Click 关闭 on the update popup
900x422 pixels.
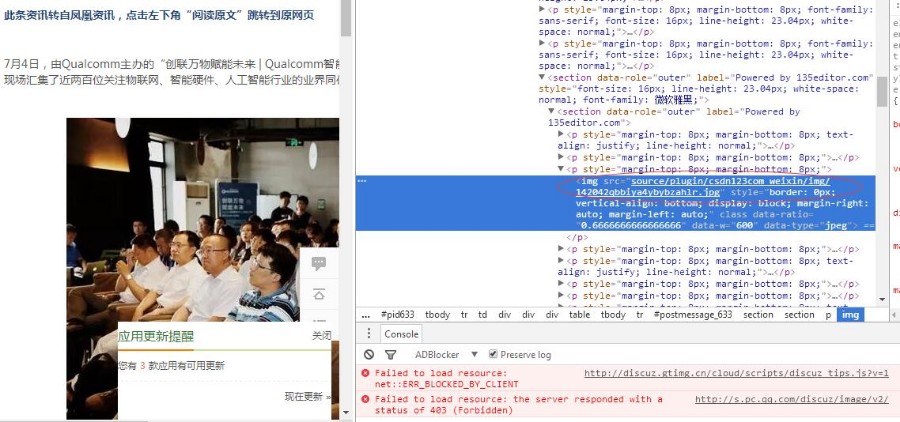[x=321, y=336]
